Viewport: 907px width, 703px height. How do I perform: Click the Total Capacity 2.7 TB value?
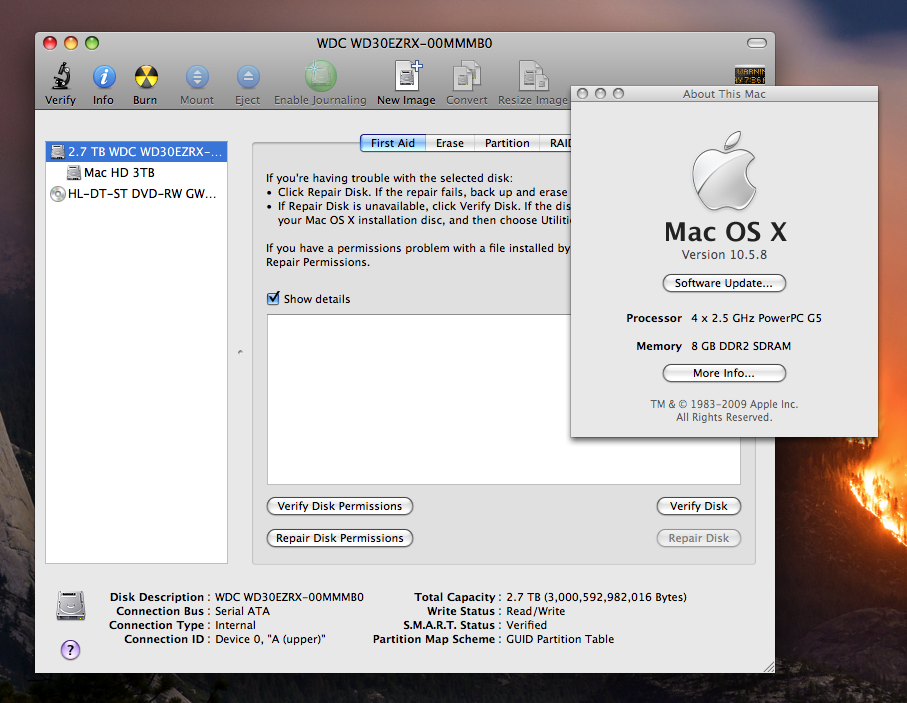coord(596,597)
